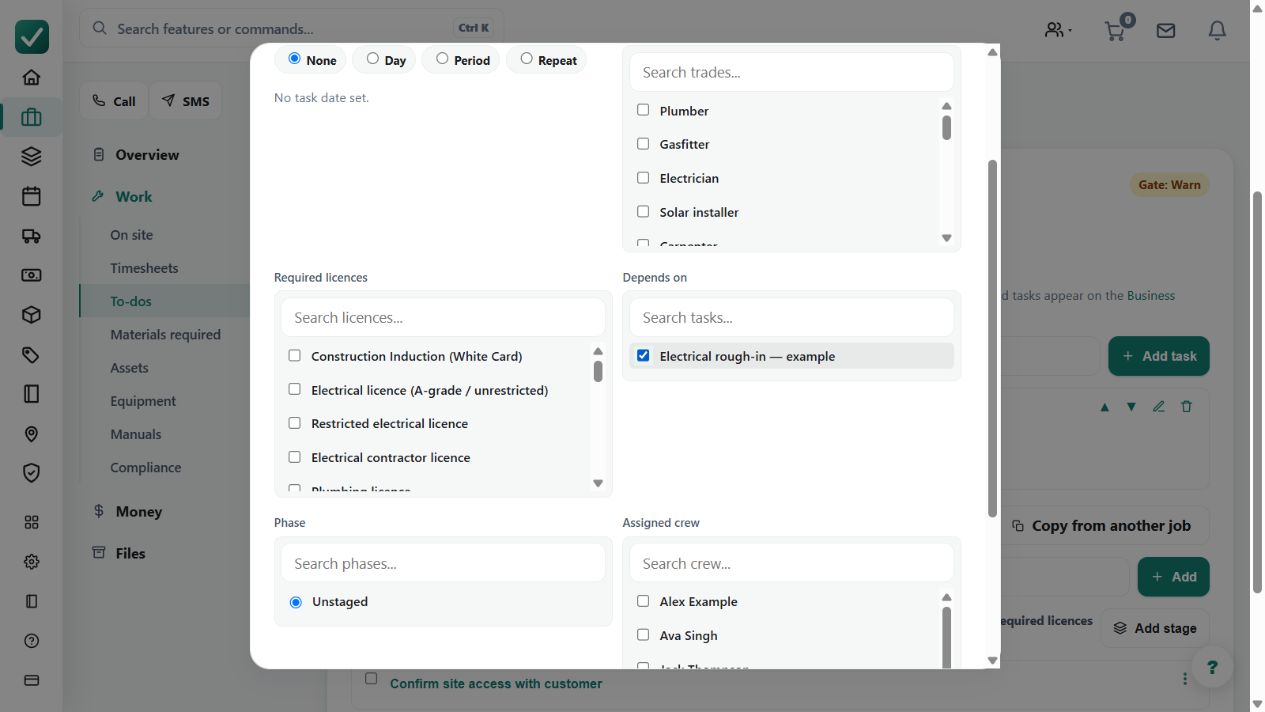Move task up with the up arrow
Screen dimensions: 1265x712
click(1105, 407)
